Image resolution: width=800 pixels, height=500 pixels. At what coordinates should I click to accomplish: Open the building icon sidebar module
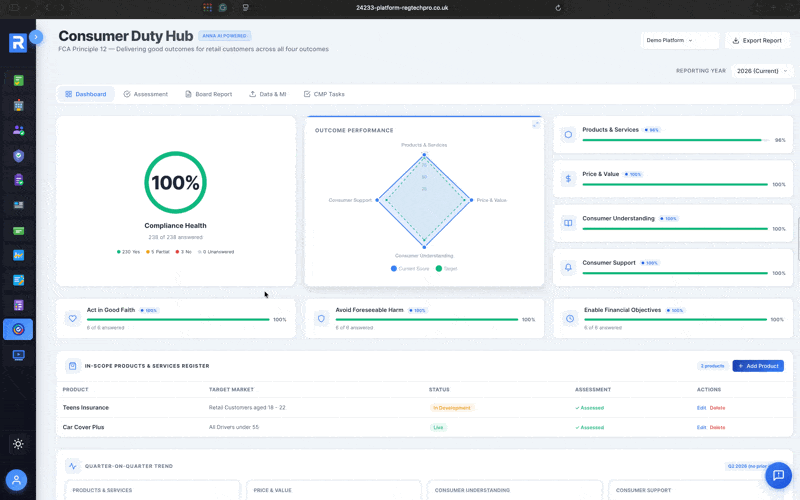coord(18,106)
